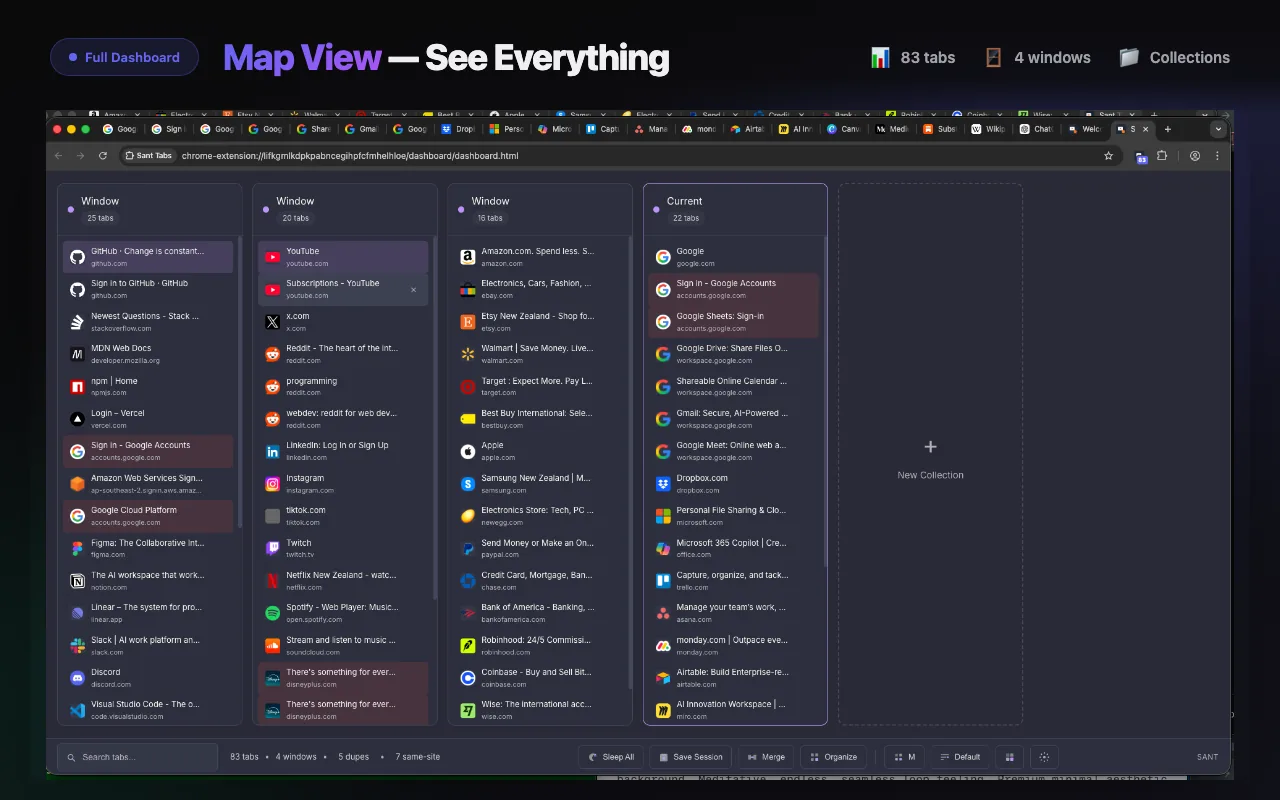Bookmark this page with the star icon
The width and height of the screenshot is (1280, 800).
(1108, 156)
